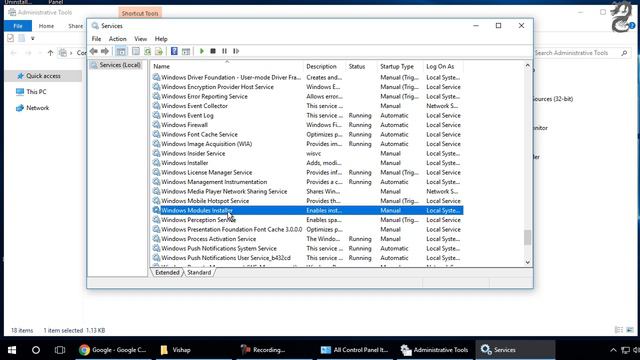Select Windows Font Cache Service
The height and width of the screenshot is (360, 640).
coord(307,134)
